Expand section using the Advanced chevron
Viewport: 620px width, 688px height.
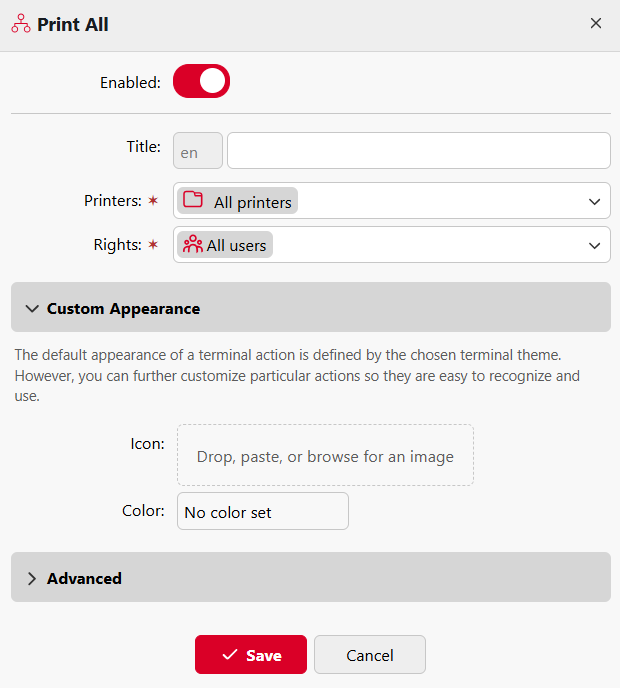click(32, 578)
